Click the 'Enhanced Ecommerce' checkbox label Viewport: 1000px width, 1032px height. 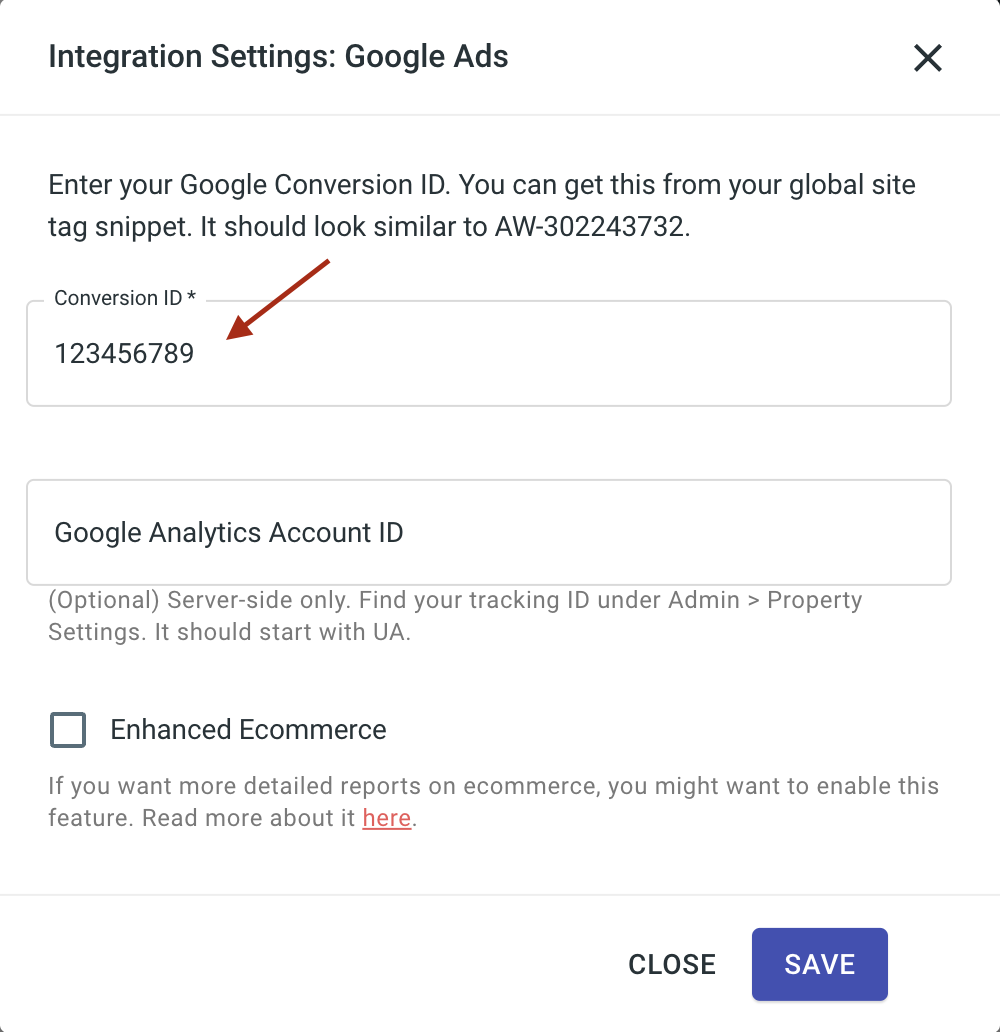coord(248,730)
